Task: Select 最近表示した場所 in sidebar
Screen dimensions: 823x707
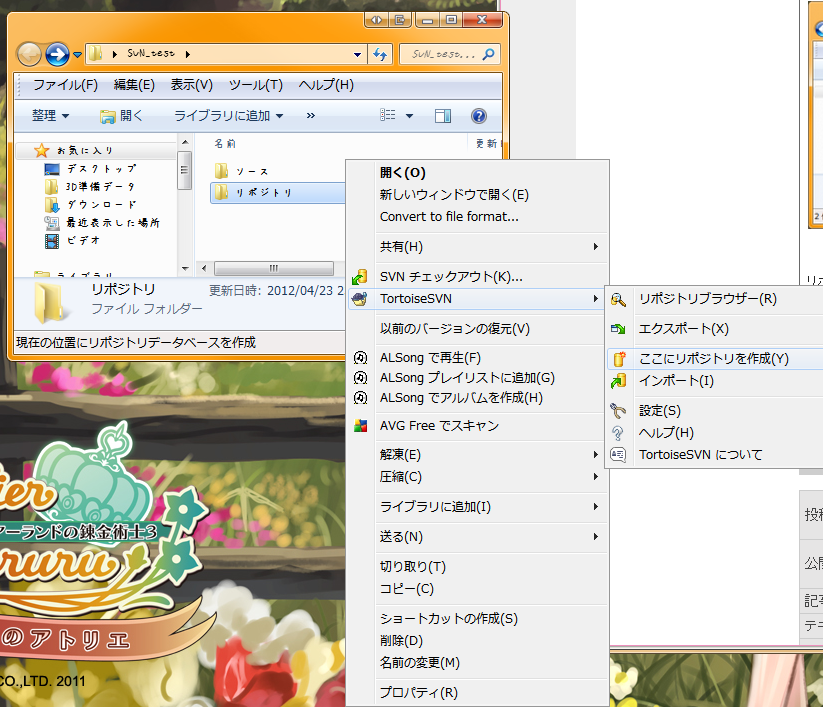Action: click(113, 223)
